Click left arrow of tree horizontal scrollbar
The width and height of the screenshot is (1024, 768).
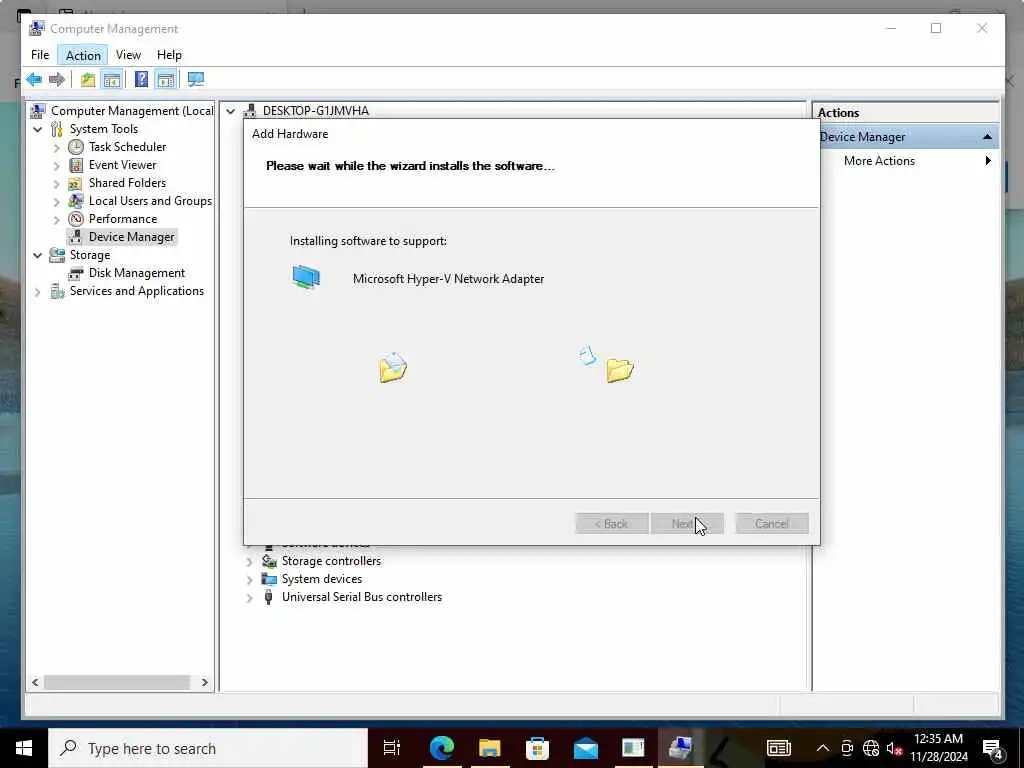(x=35, y=682)
